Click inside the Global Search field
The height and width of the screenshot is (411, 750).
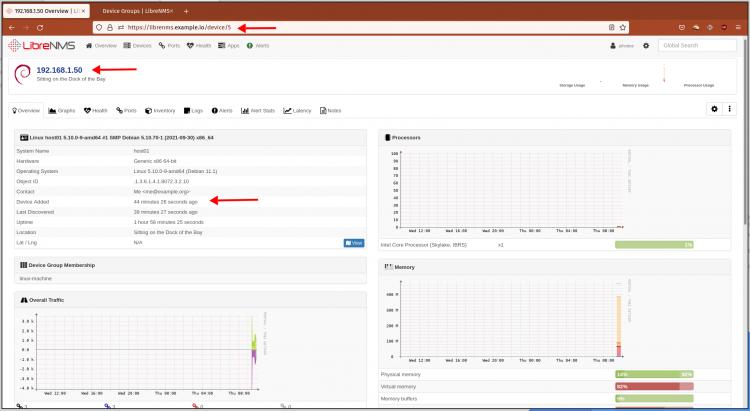[698, 45]
